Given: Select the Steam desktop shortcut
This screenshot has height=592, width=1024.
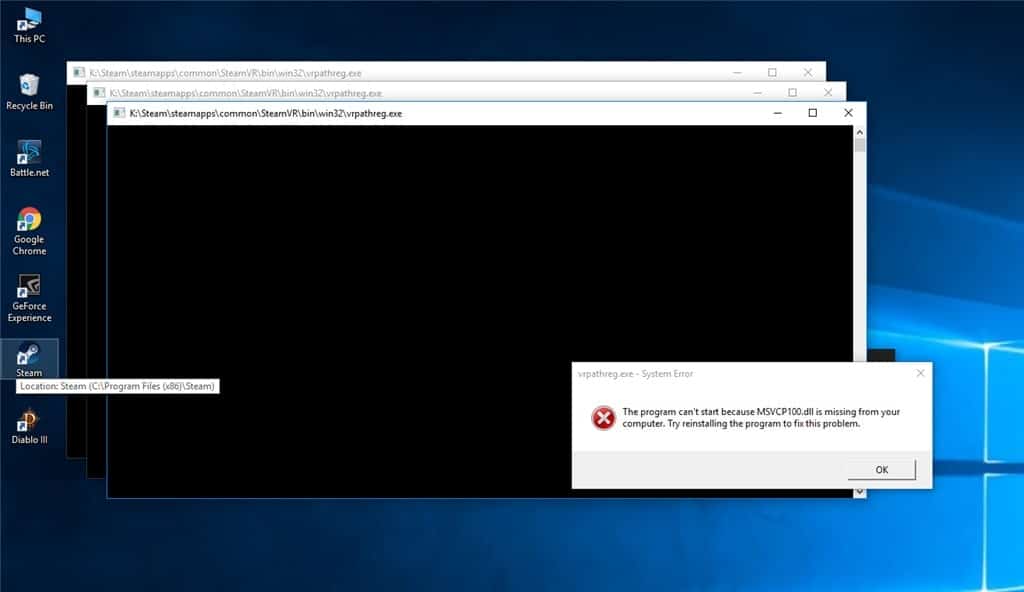Looking at the screenshot, I should point(29,359).
